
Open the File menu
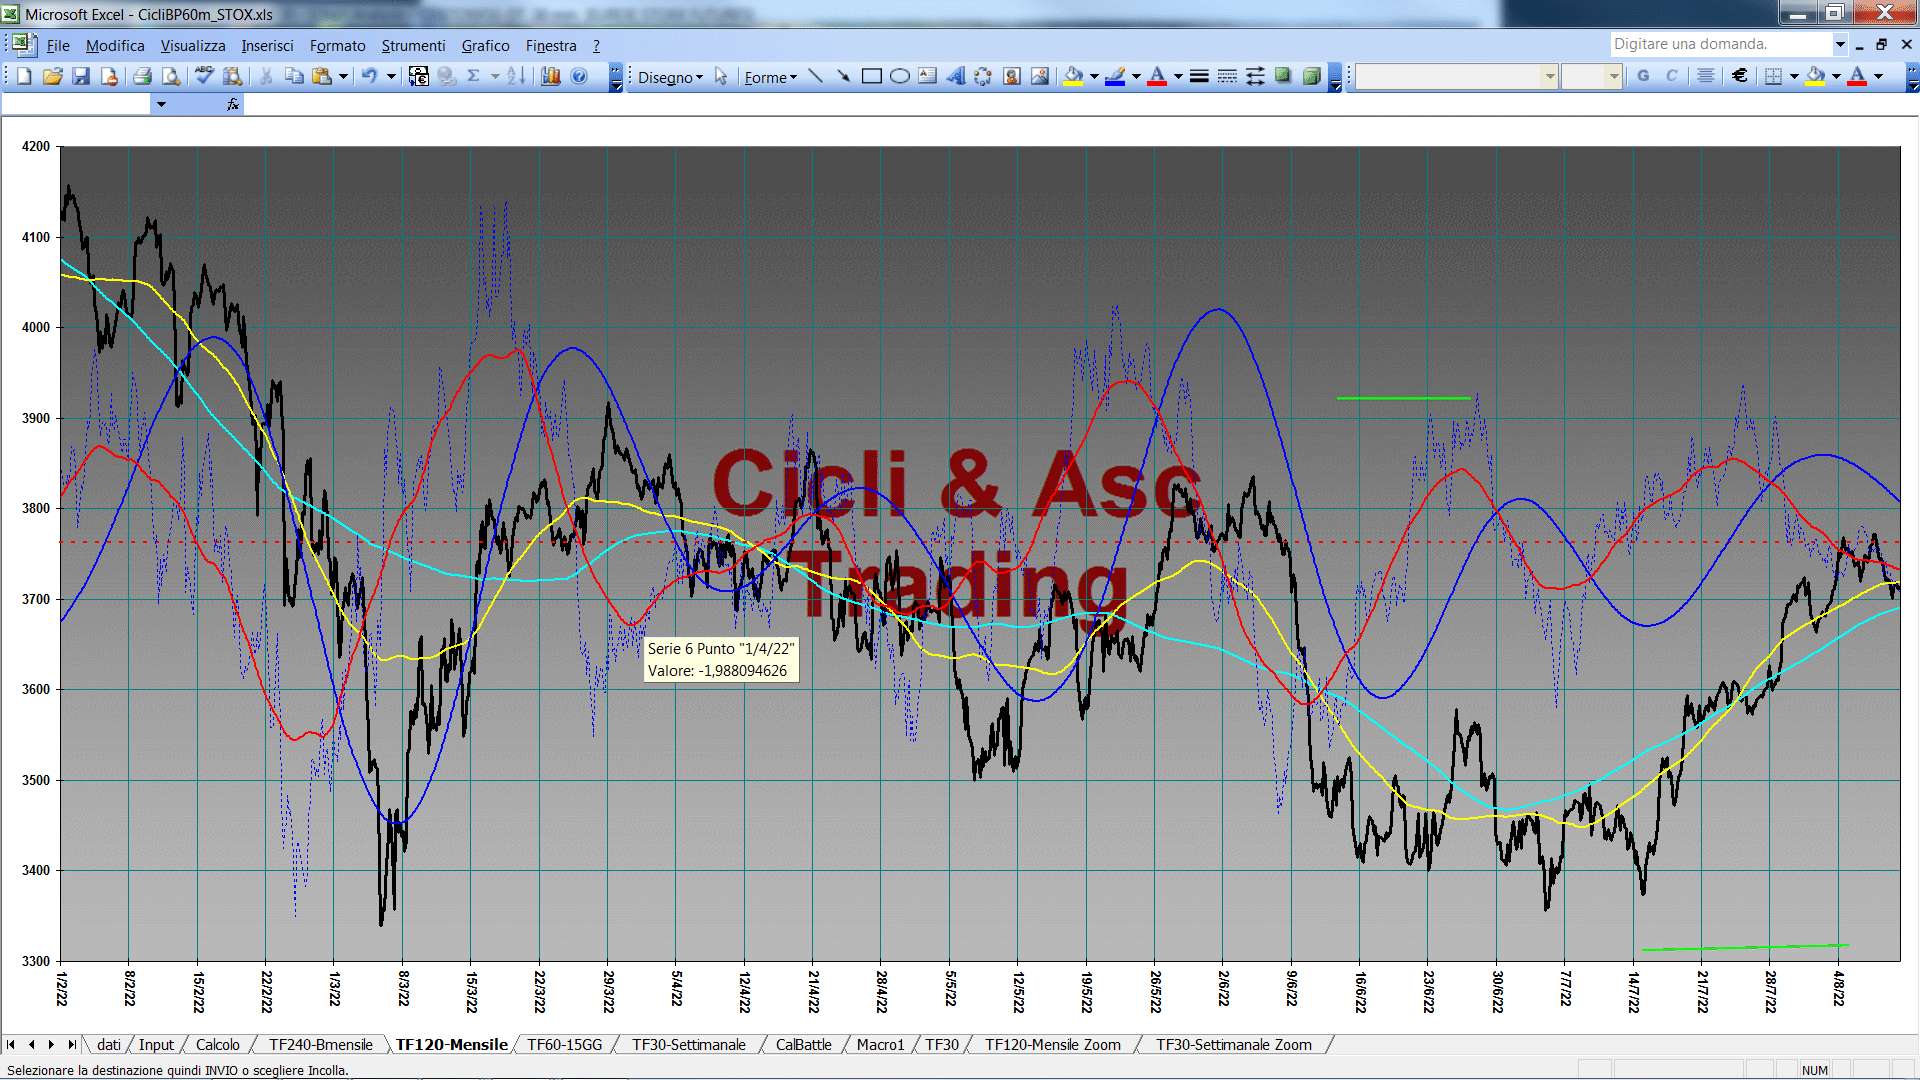(58, 45)
